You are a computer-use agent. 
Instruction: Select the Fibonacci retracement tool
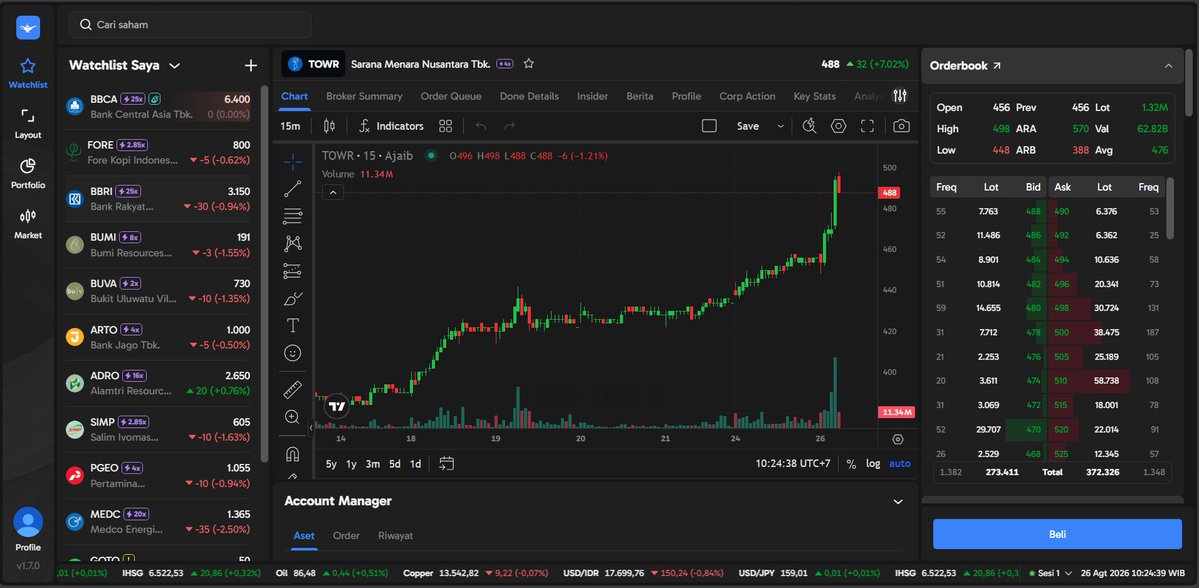click(292, 216)
